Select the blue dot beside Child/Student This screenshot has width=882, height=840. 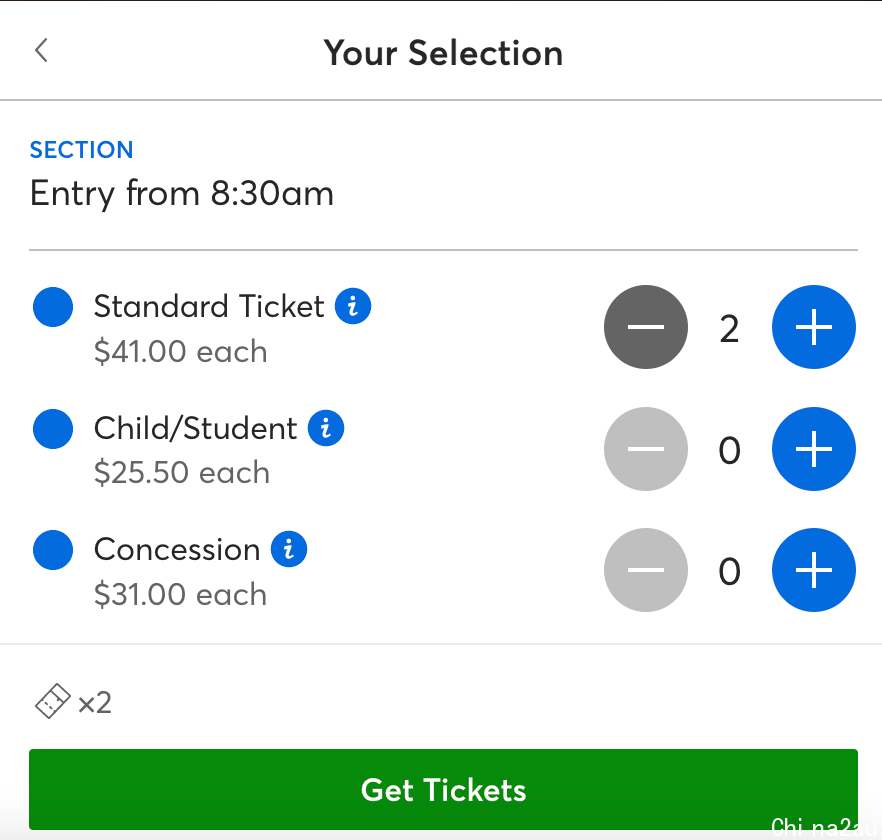pos(53,429)
